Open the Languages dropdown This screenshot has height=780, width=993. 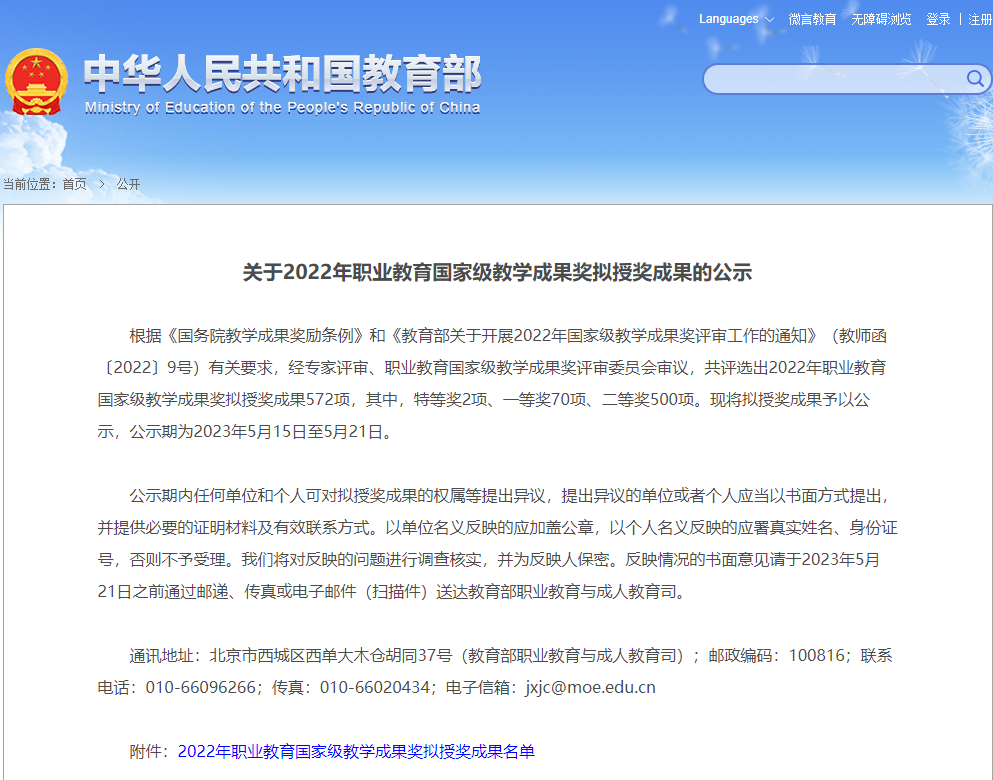coord(736,19)
